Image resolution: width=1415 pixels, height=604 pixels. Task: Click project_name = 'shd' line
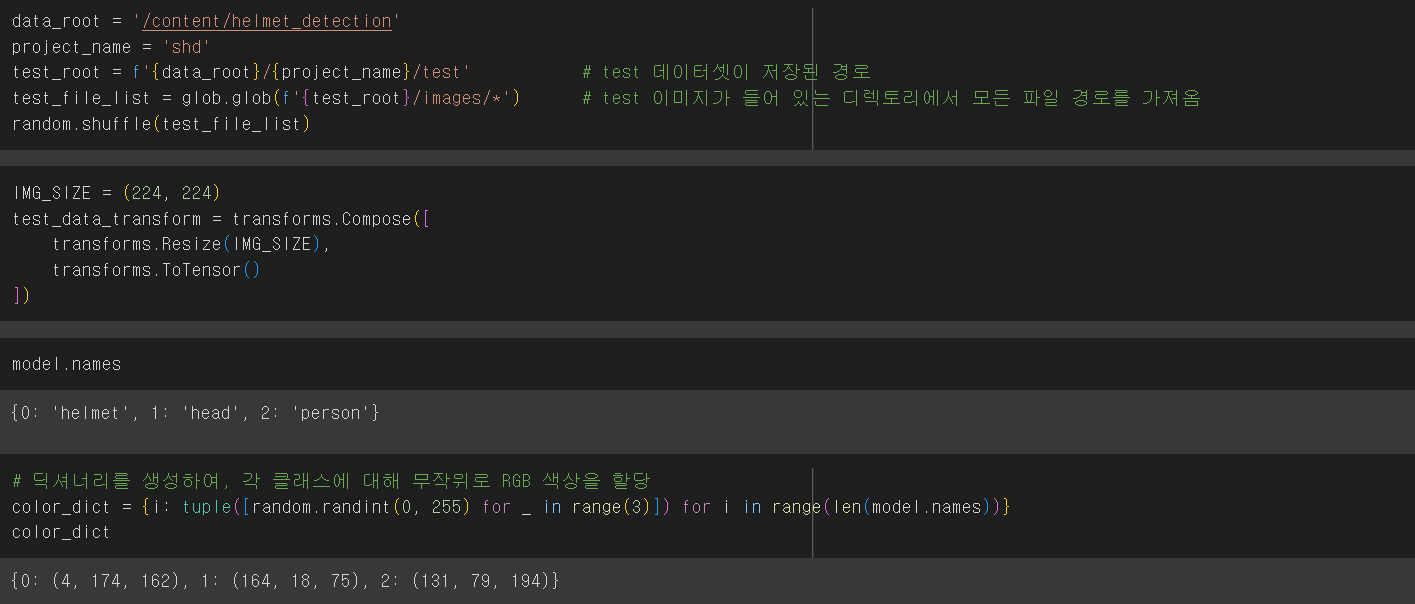(111, 46)
